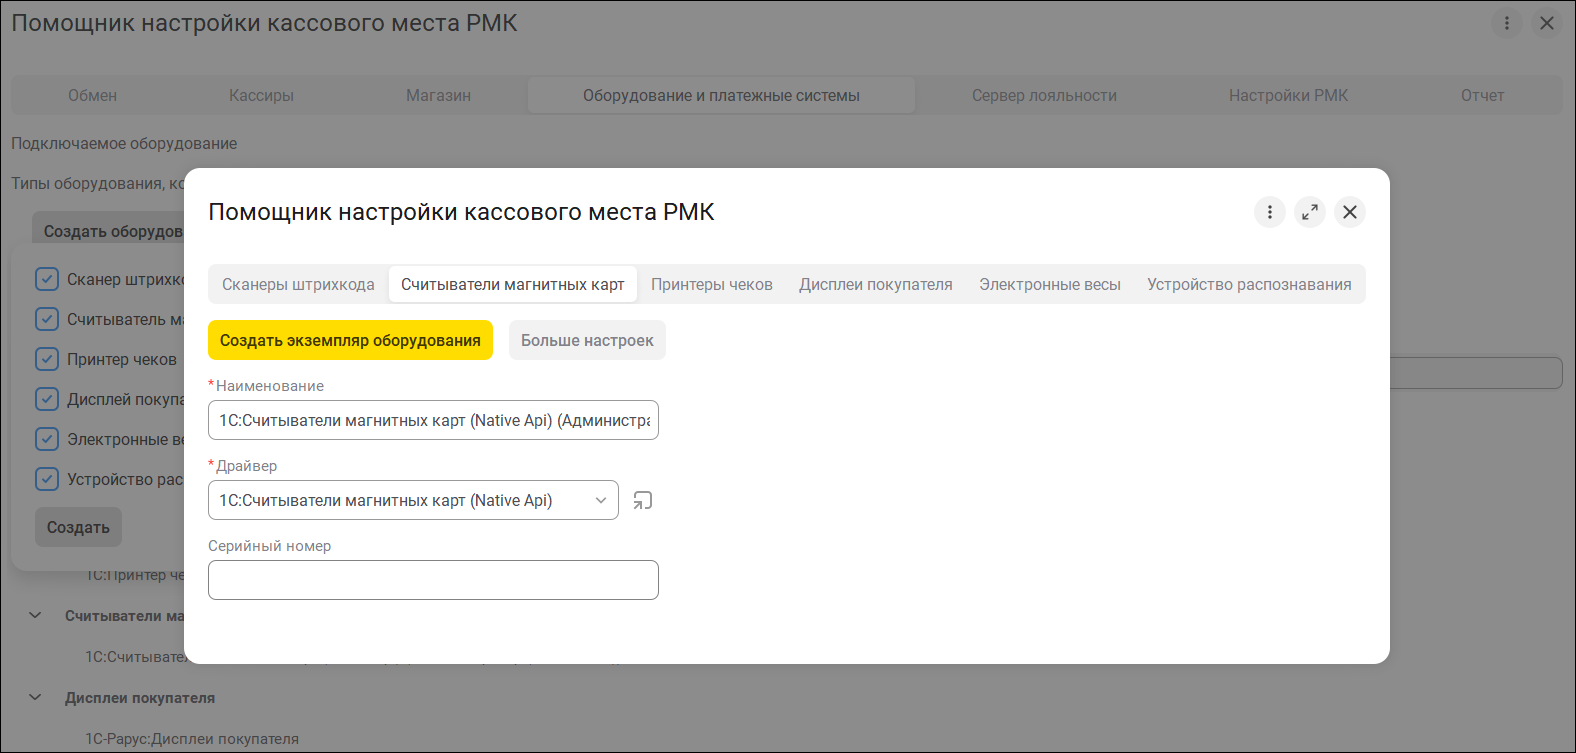The image size is (1576, 753).
Task: Open the main window's three-dot menu
Action: 1507,23
